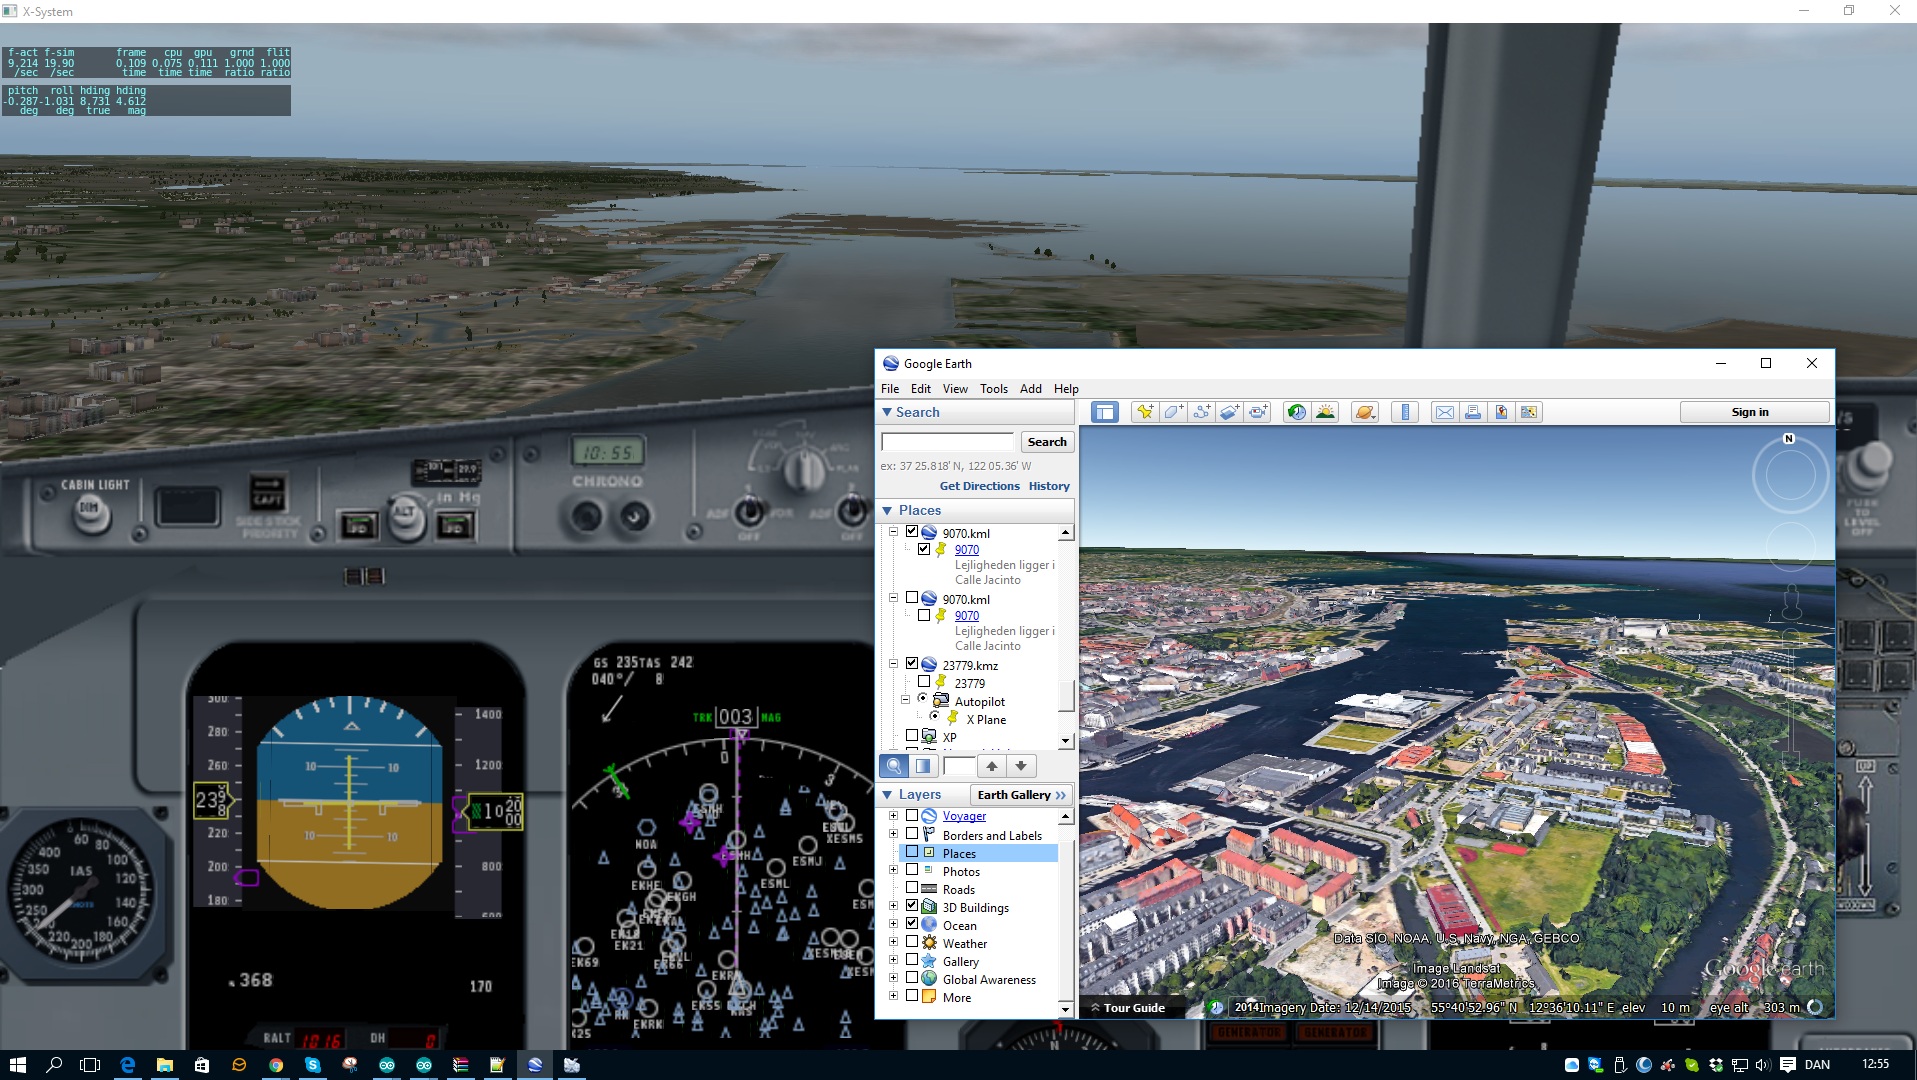The image size is (1917, 1080).
Task: Expand the 3D Buildings layer node
Action: click(894, 906)
